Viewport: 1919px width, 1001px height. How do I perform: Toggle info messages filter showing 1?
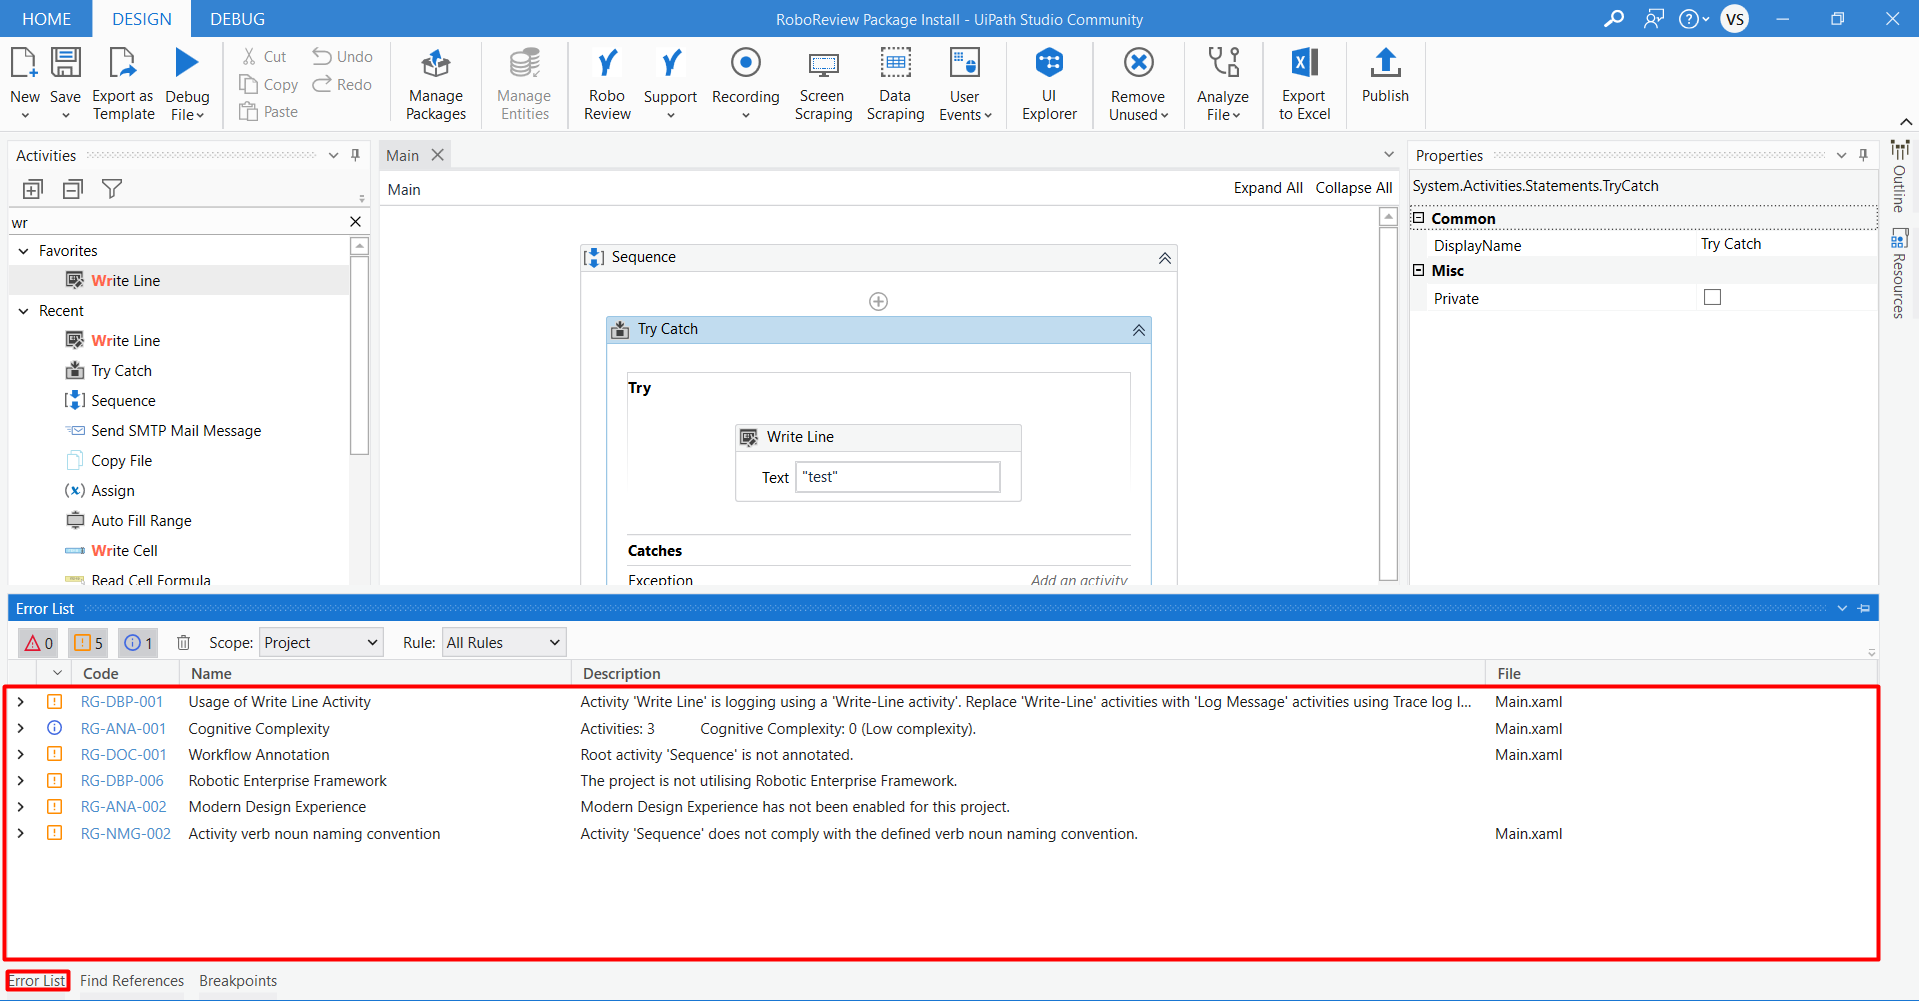(138, 643)
